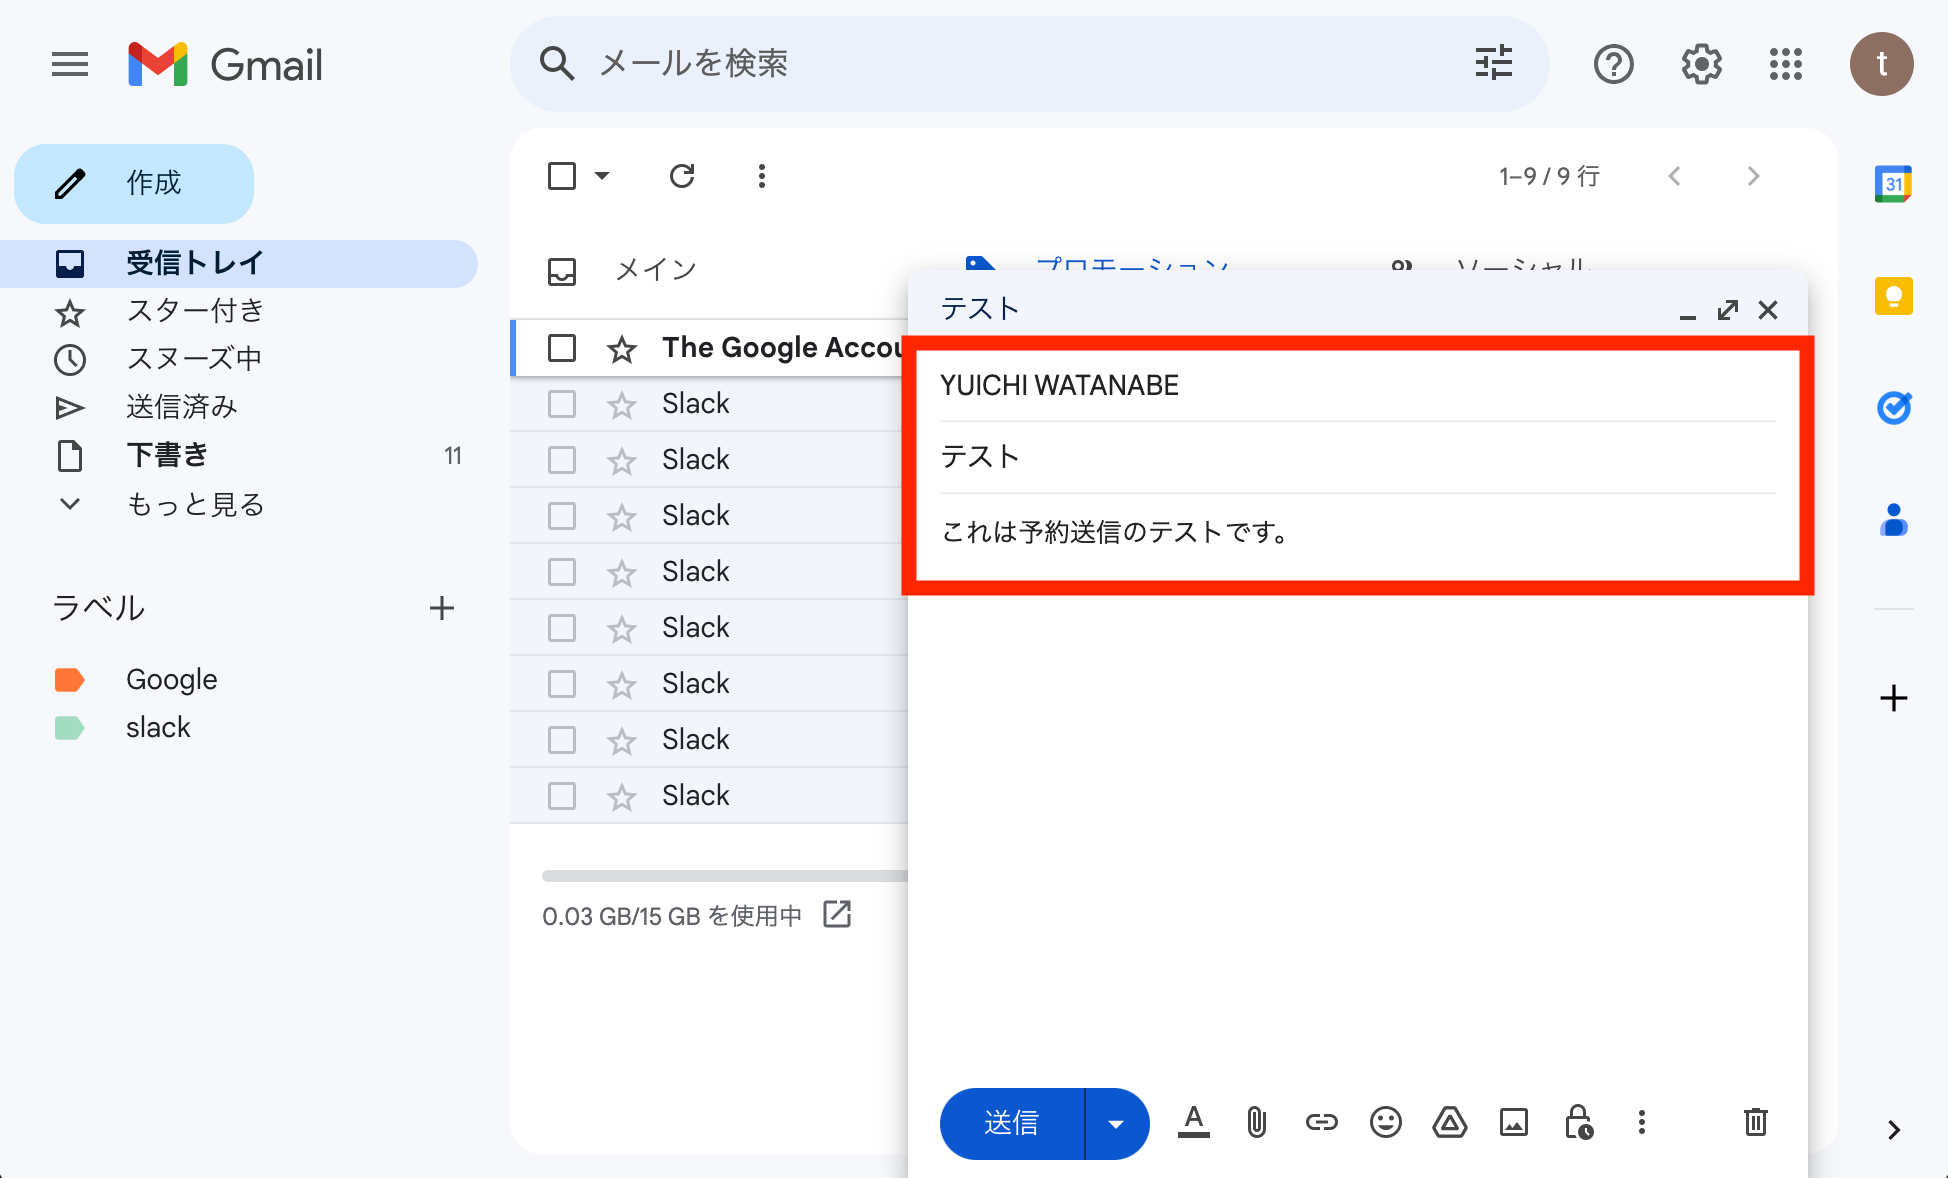The width and height of the screenshot is (1948, 1178).
Task: Click the message body text area
Action: tap(1357, 790)
